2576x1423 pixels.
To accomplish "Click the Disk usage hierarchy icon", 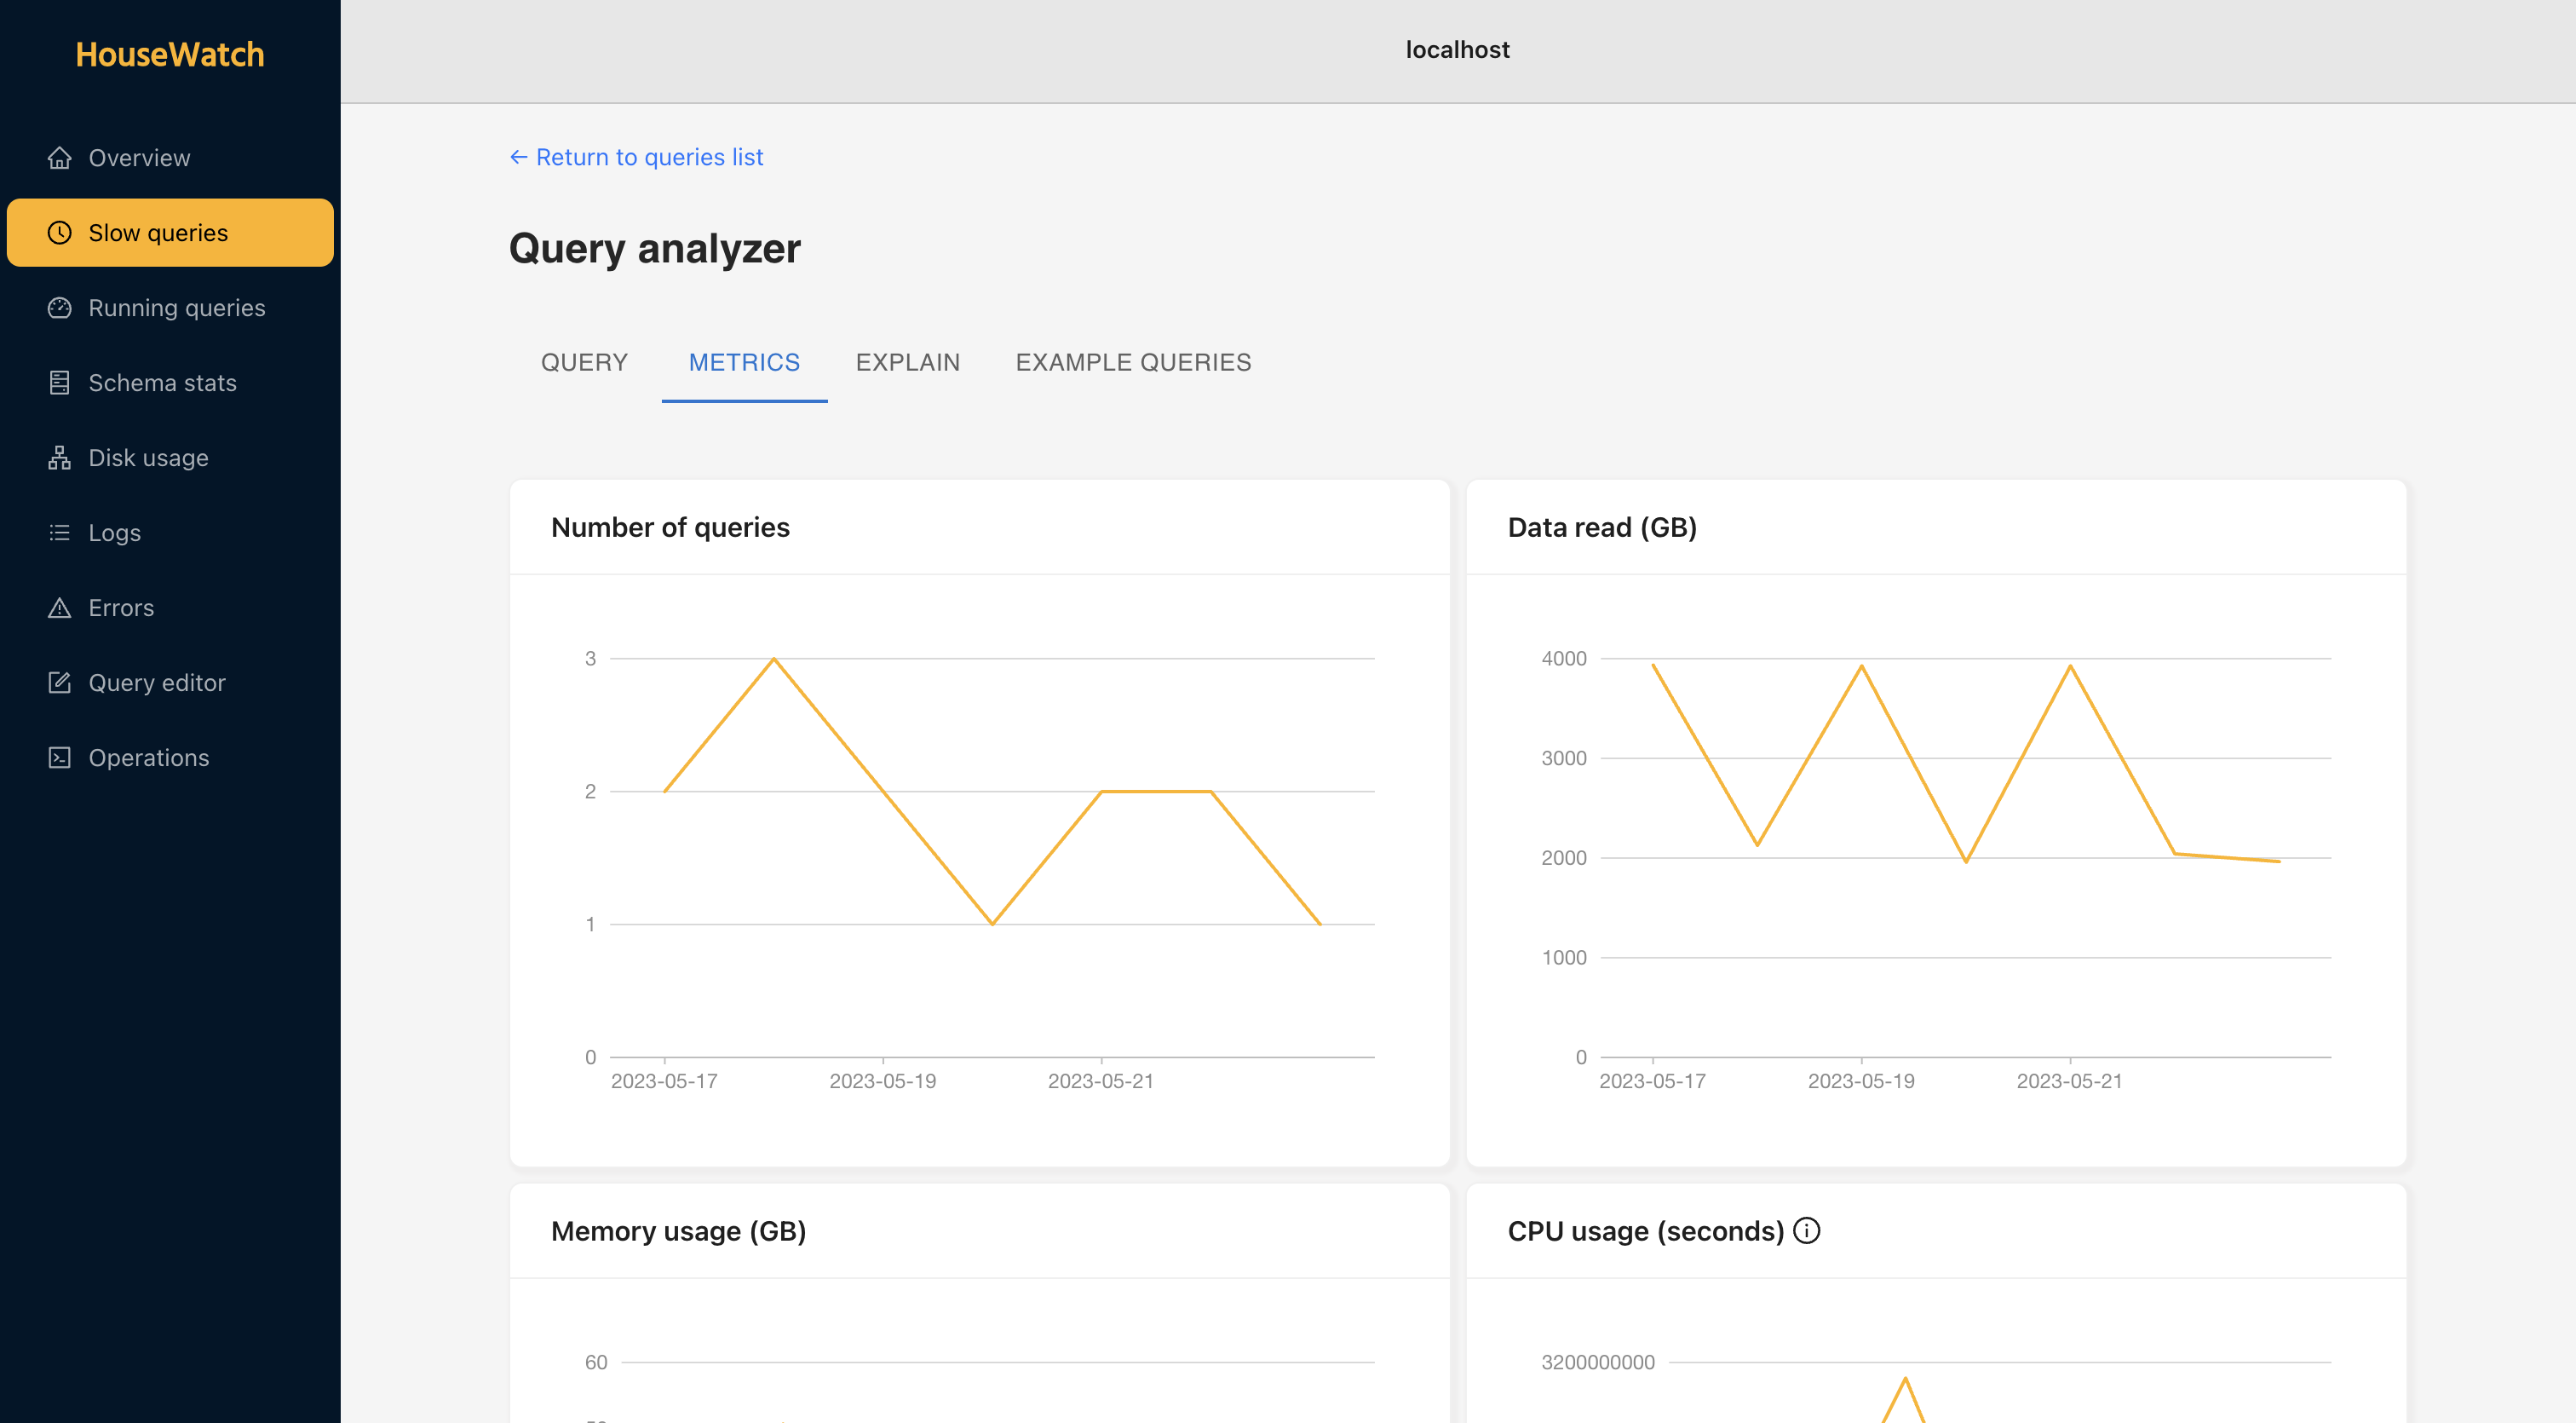I will [x=59, y=458].
